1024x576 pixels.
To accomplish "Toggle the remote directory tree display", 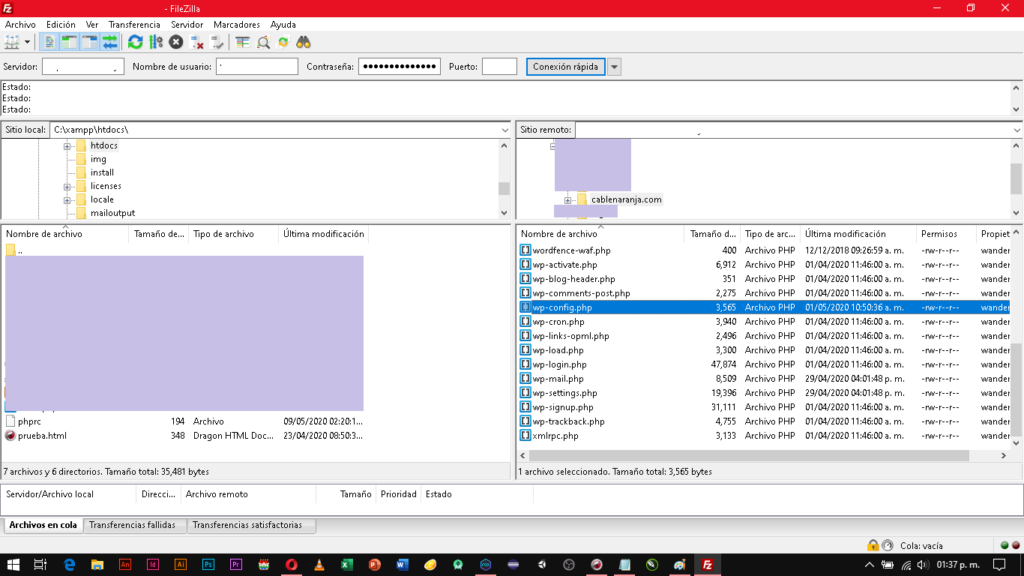I will click(89, 42).
